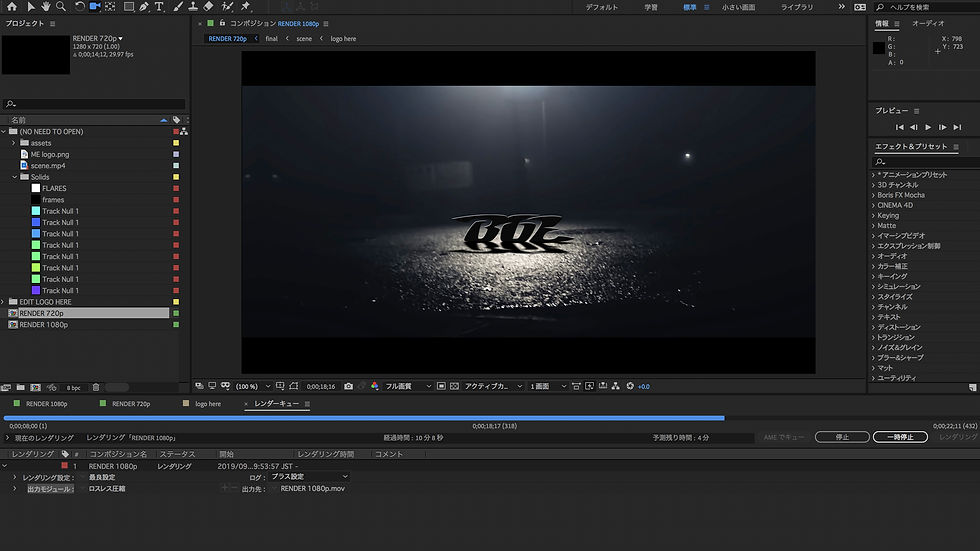The image size is (980, 551).
Task: Open the resolution フル画質 dropdown
Action: tap(408, 387)
